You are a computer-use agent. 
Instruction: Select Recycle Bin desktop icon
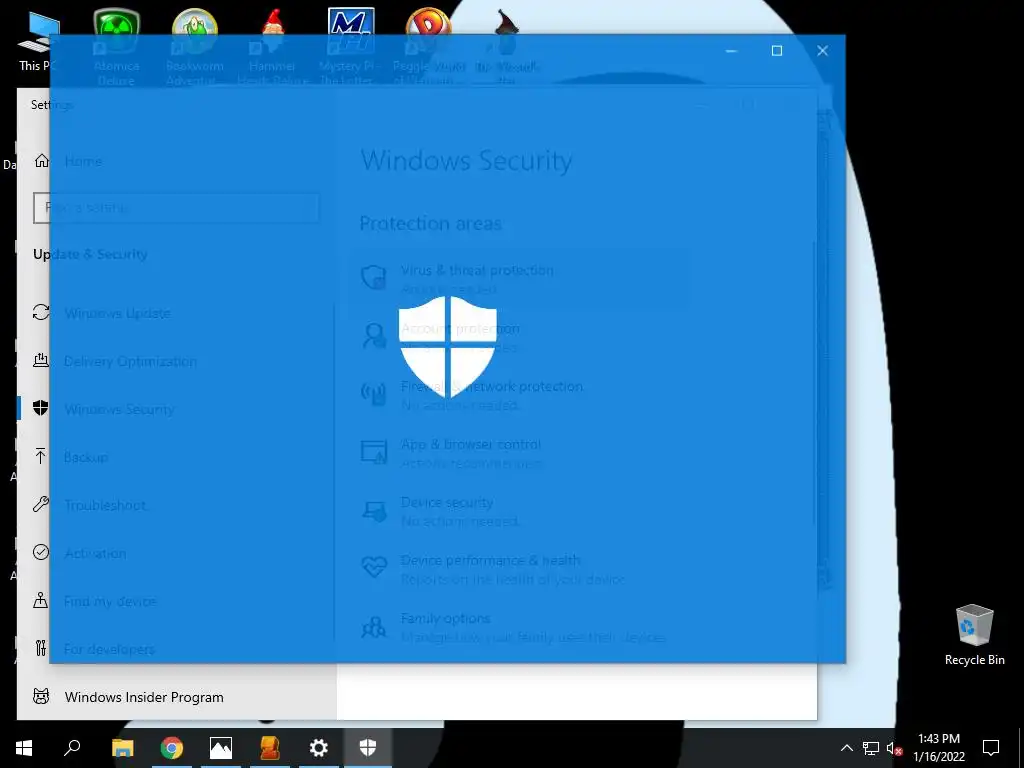pos(974,635)
